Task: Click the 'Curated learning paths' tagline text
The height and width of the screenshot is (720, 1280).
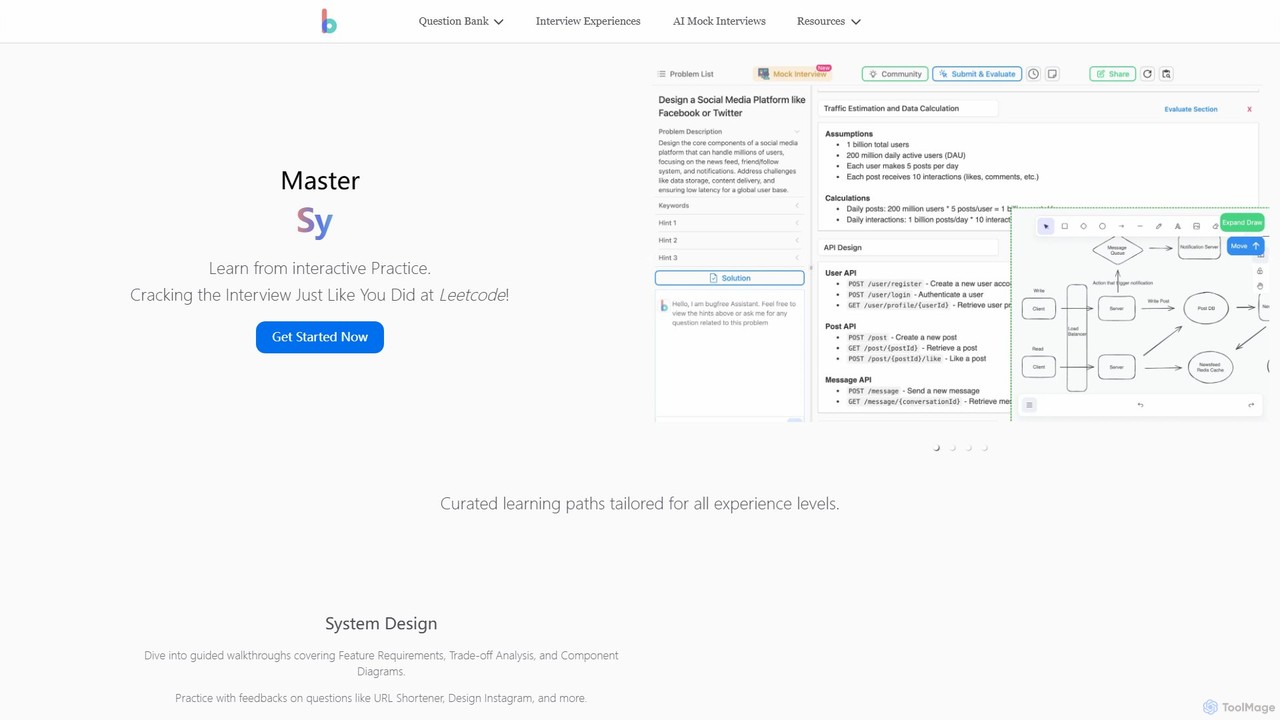Action: pos(640,504)
